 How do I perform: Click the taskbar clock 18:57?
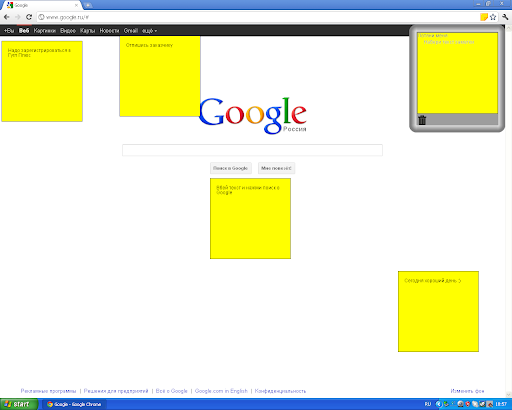coord(501,404)
